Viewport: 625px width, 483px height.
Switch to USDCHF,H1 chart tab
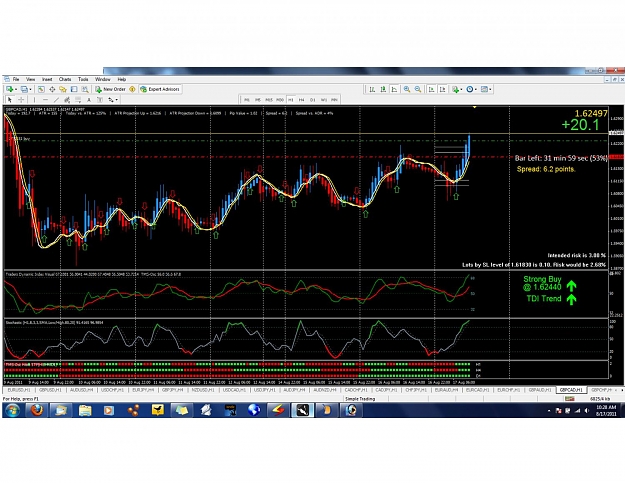pos(112,390)
